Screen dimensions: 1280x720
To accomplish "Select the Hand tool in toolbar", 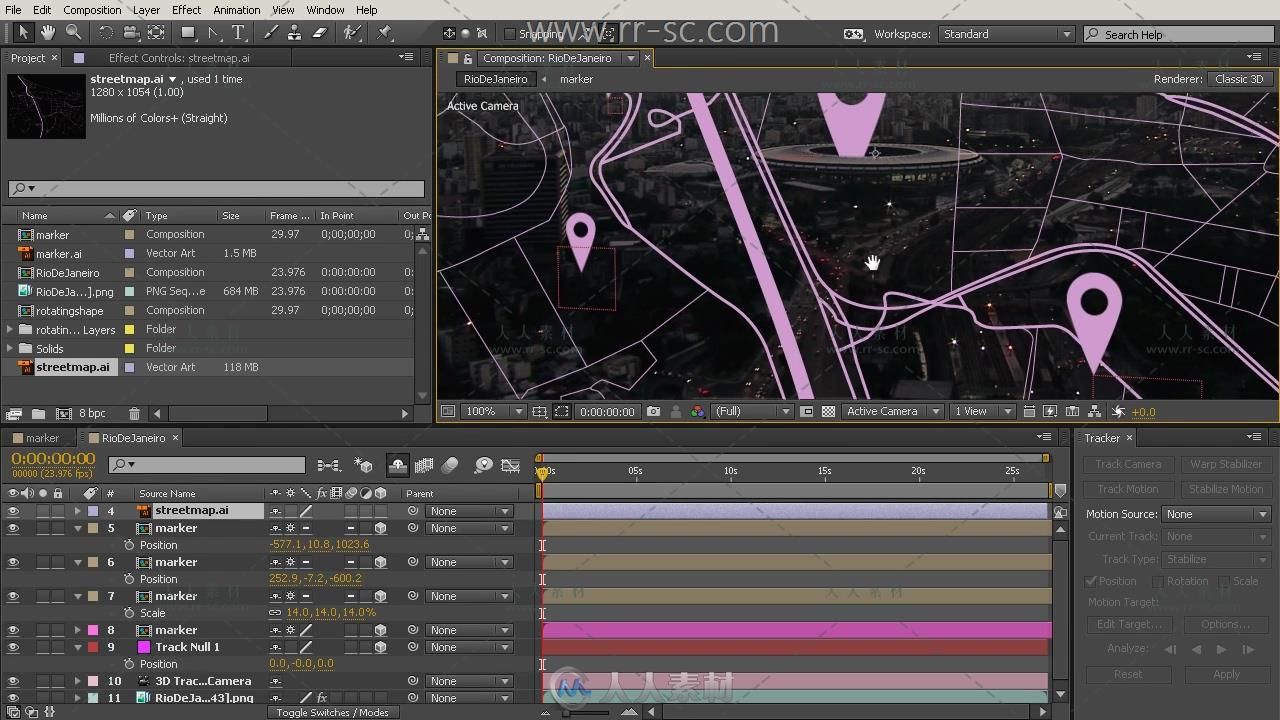I will point(48,33).
